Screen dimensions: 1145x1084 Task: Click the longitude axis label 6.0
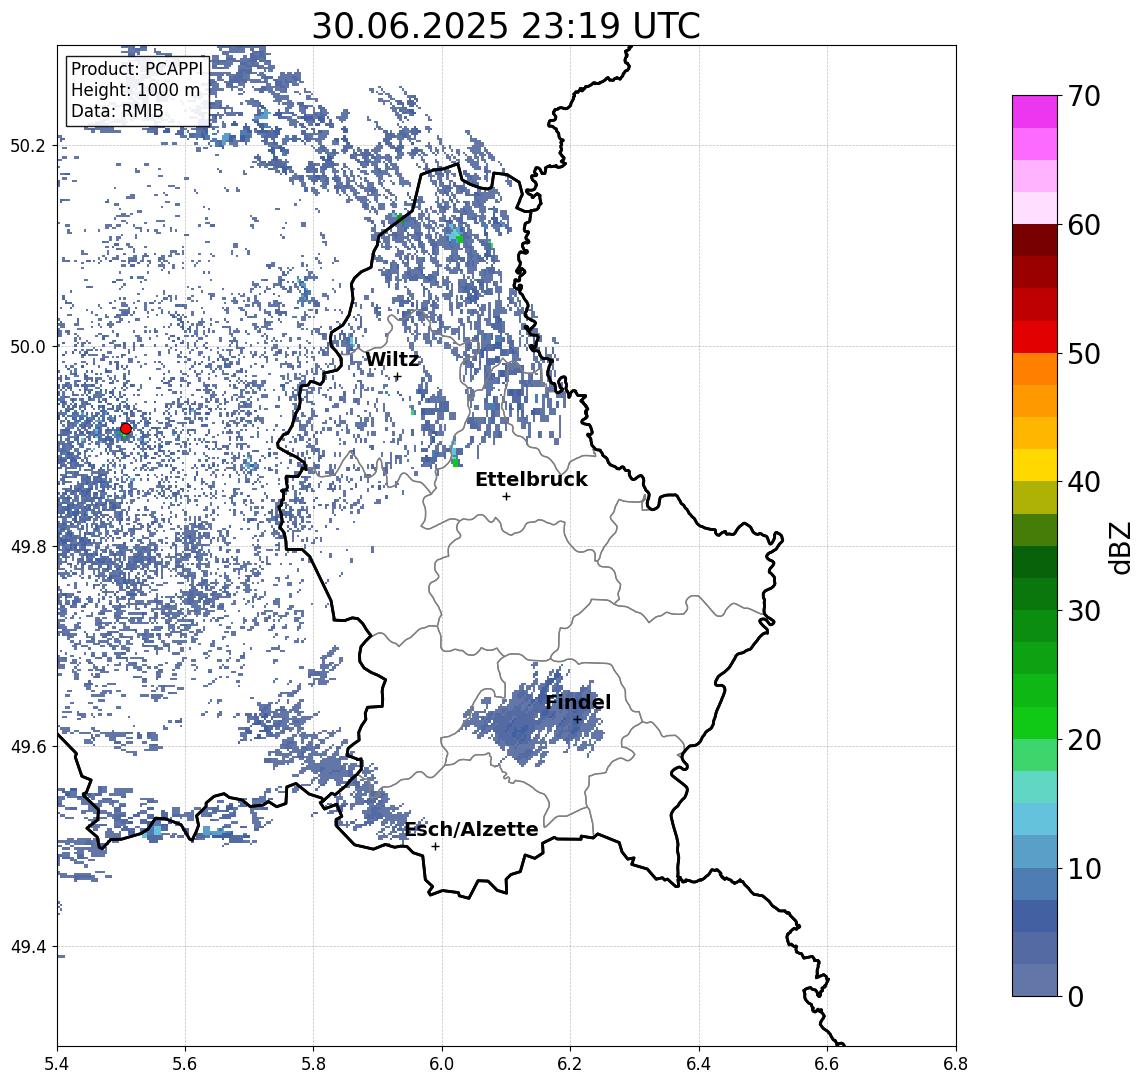point(442,1064)
